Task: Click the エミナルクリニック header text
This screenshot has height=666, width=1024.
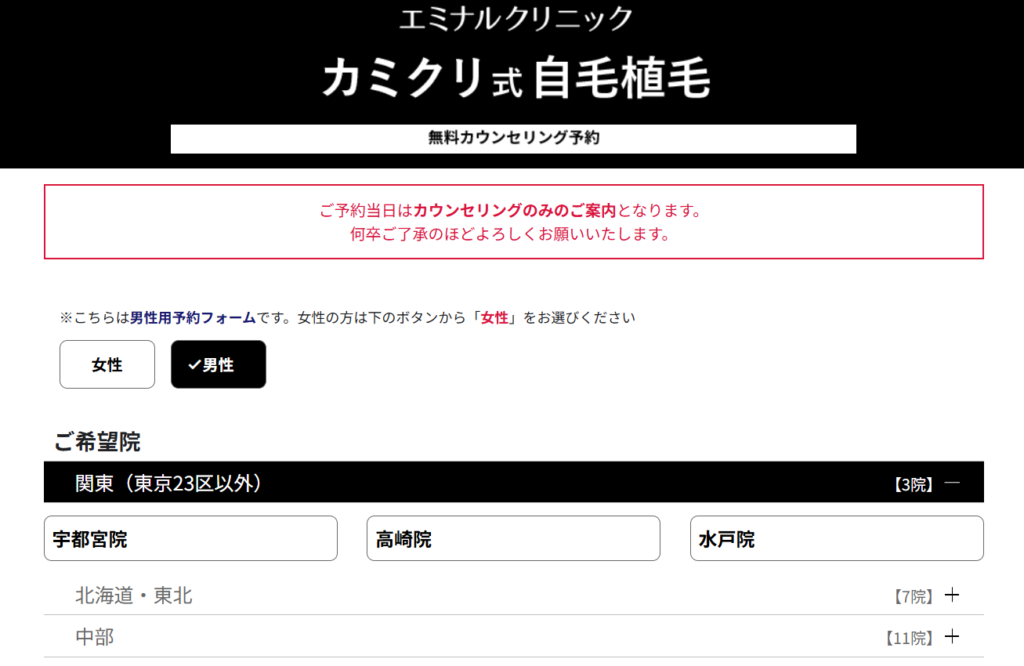Action: click(x=516, y=18)
